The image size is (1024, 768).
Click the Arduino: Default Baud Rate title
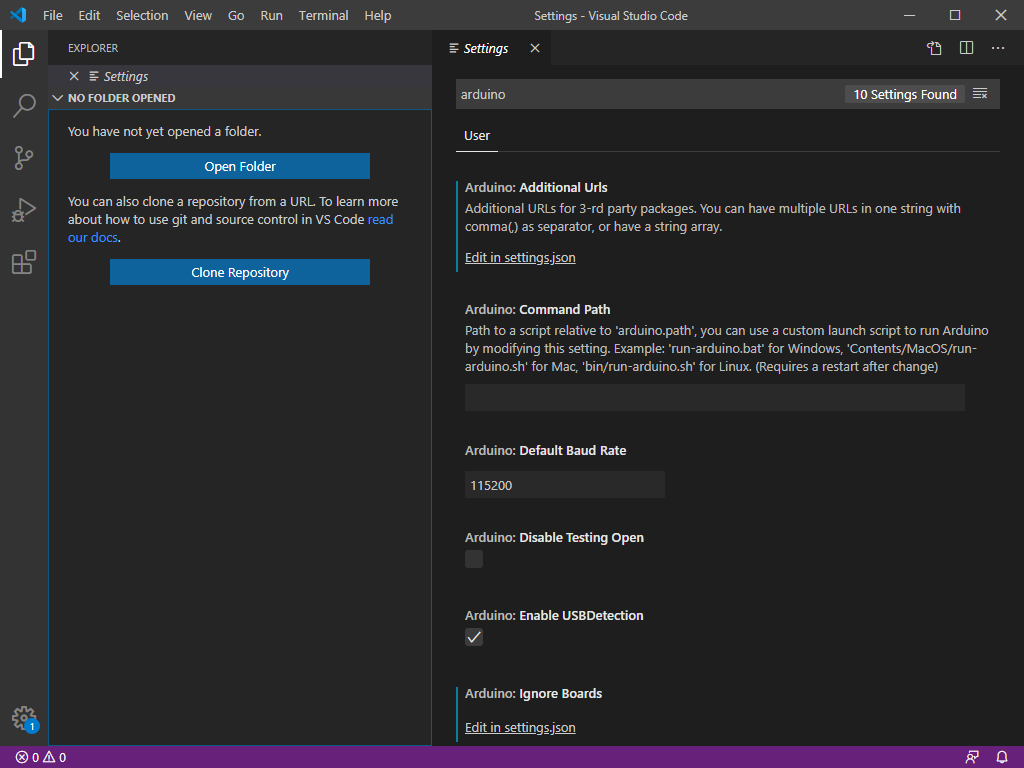click(x=545, y=451)
